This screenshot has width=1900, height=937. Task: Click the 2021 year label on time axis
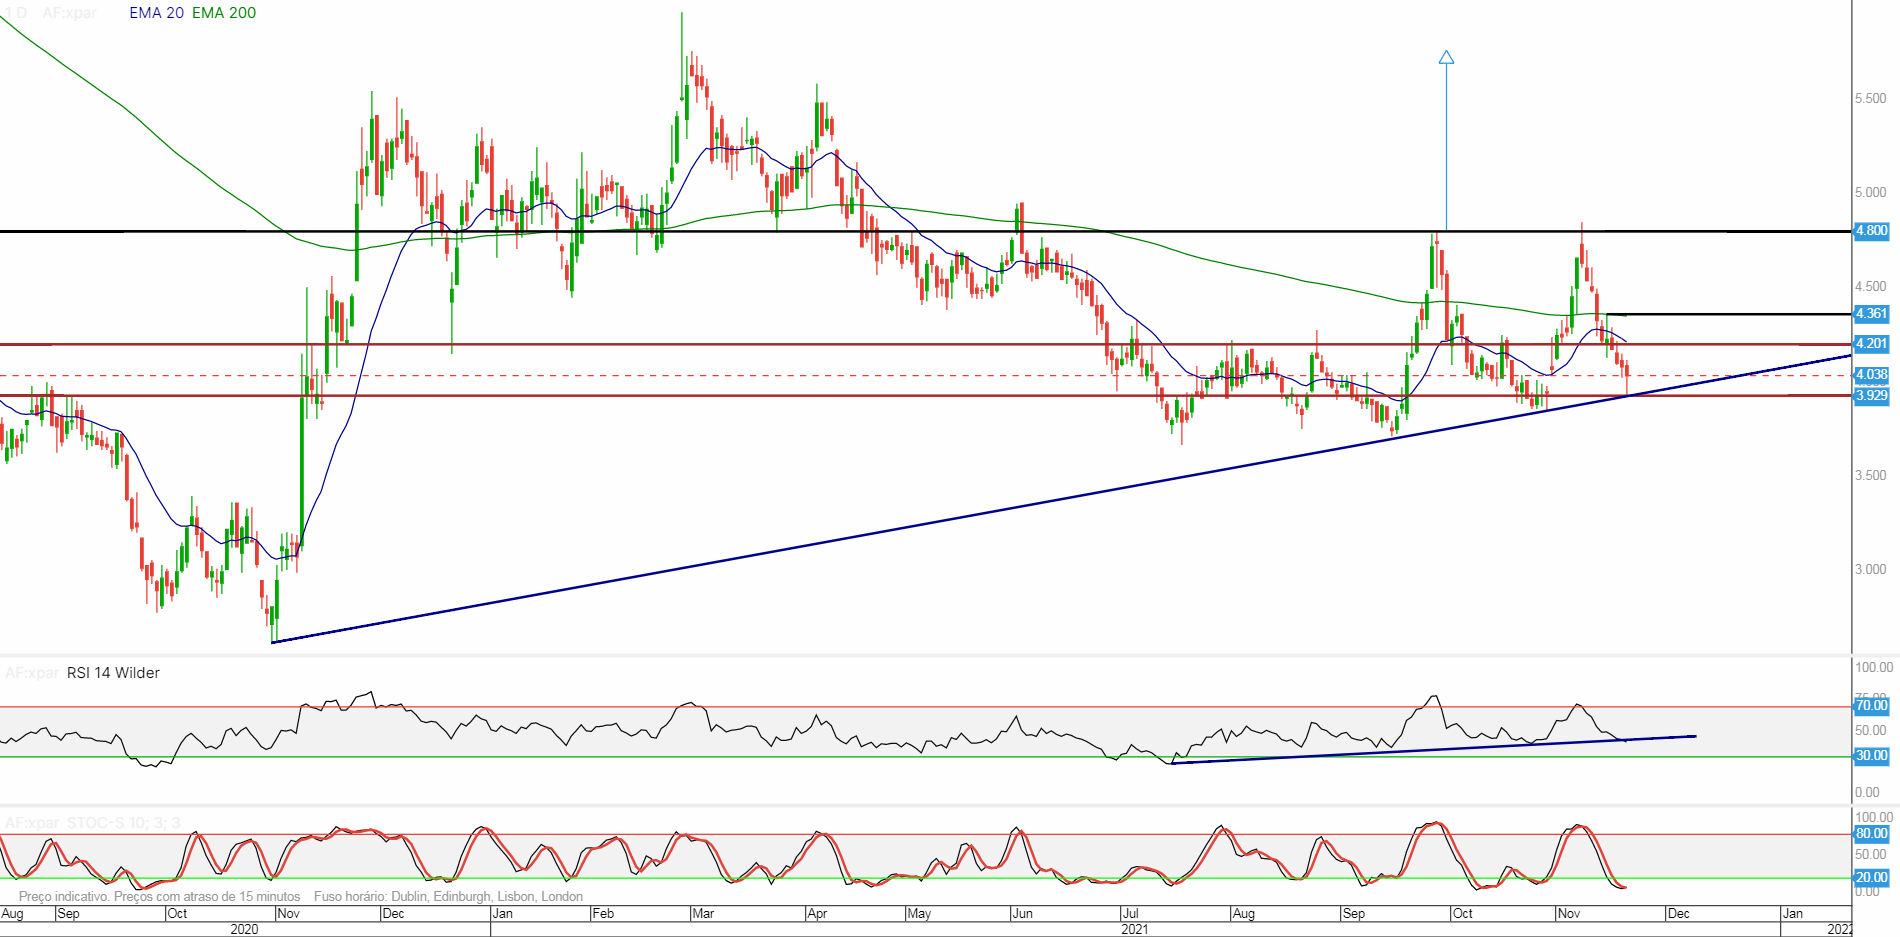point(1134,929)
